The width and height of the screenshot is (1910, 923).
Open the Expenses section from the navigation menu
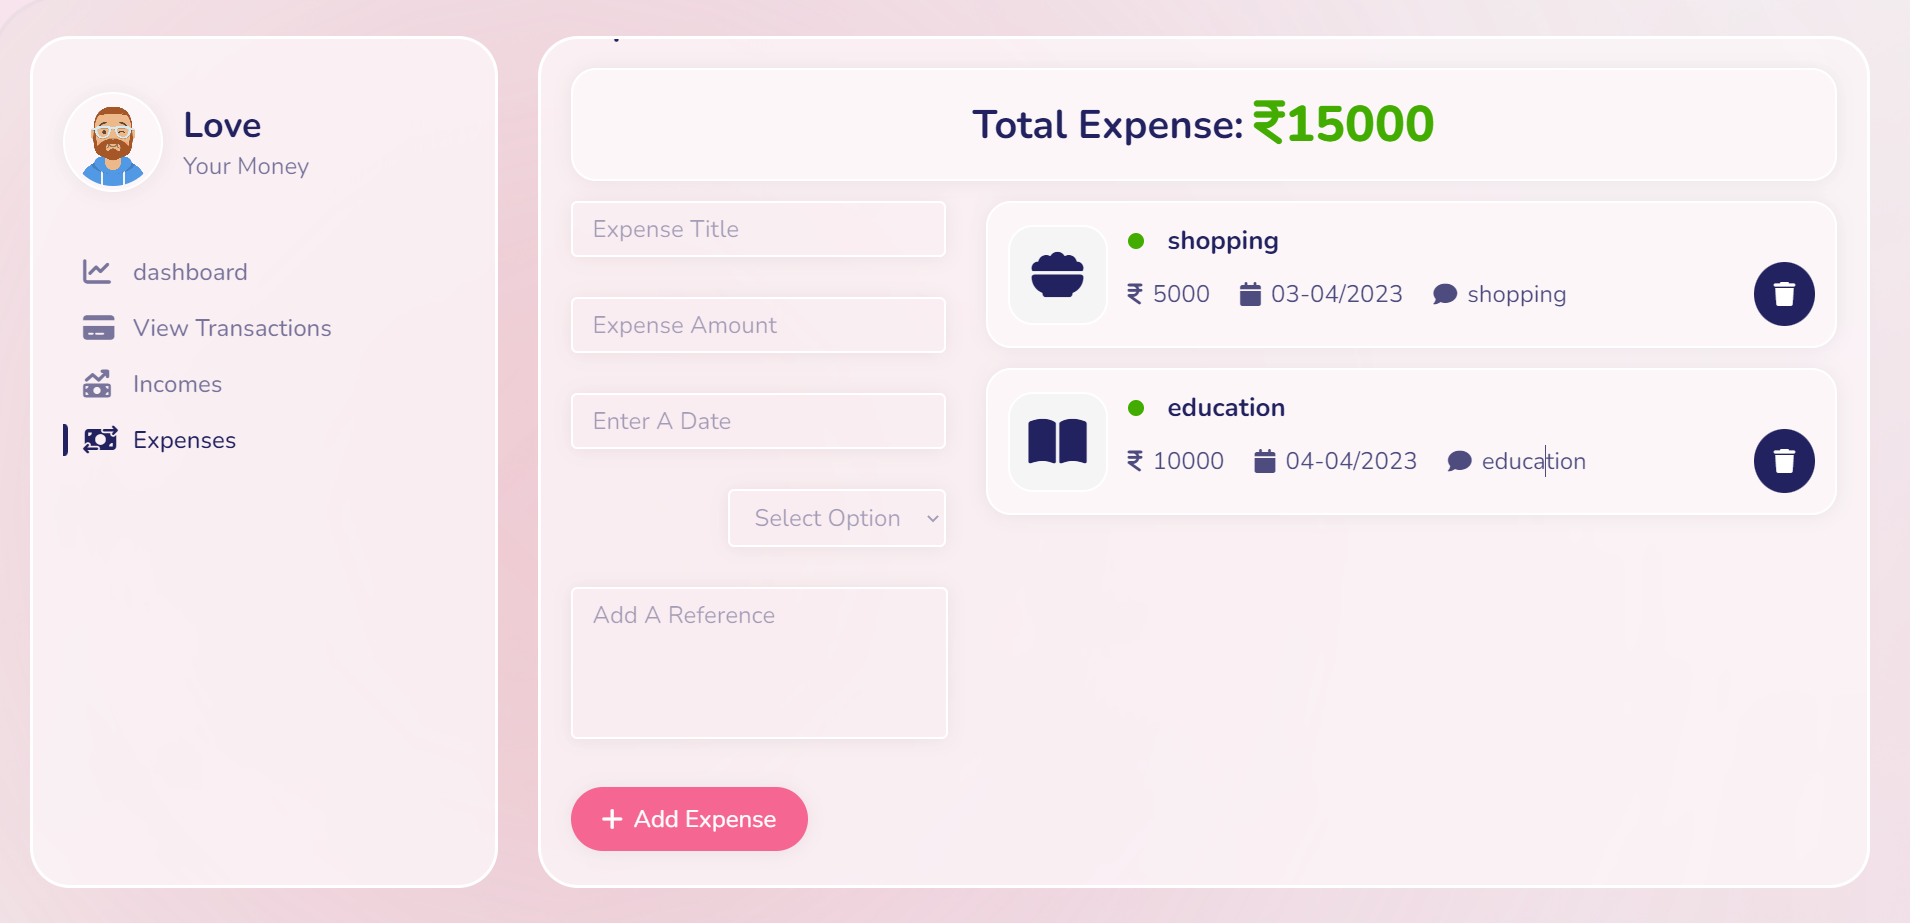[x=184, y=440]
